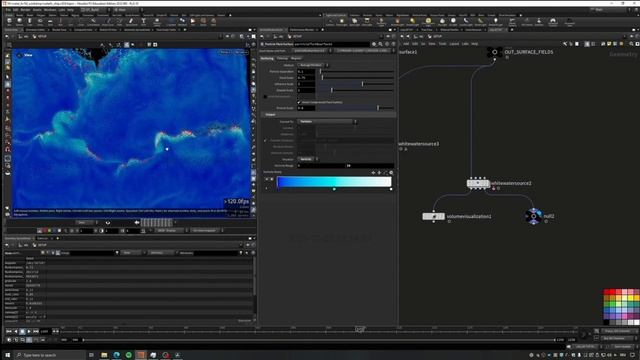640x360 pixels.
Task: Toggle Union Compressed Fluid Surface checkbox
Action: [x=299, y=102]
